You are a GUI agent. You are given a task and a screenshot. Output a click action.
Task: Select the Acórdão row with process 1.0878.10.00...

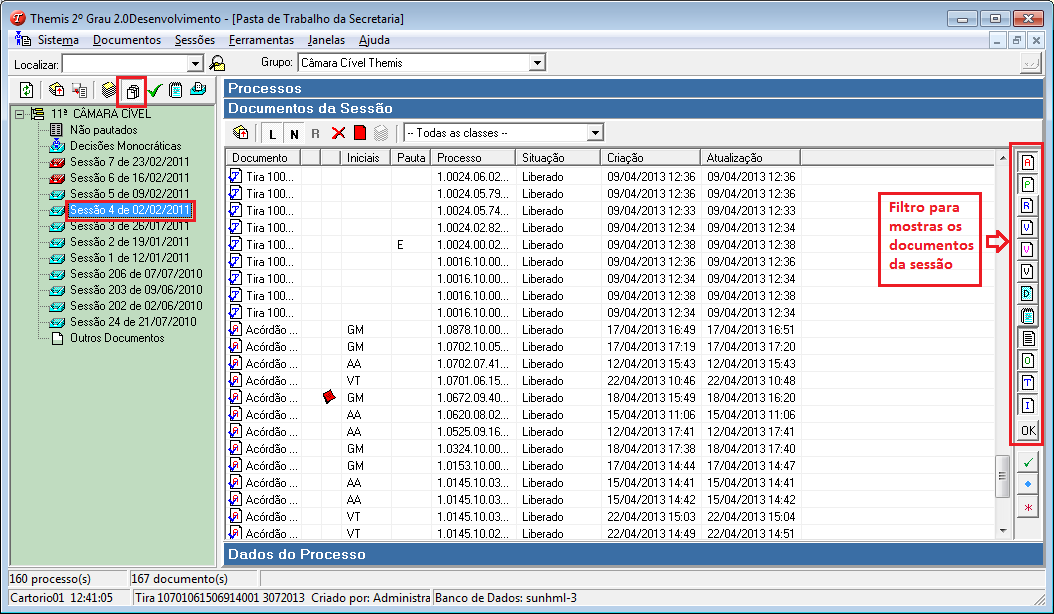click(x=610, y=330)
